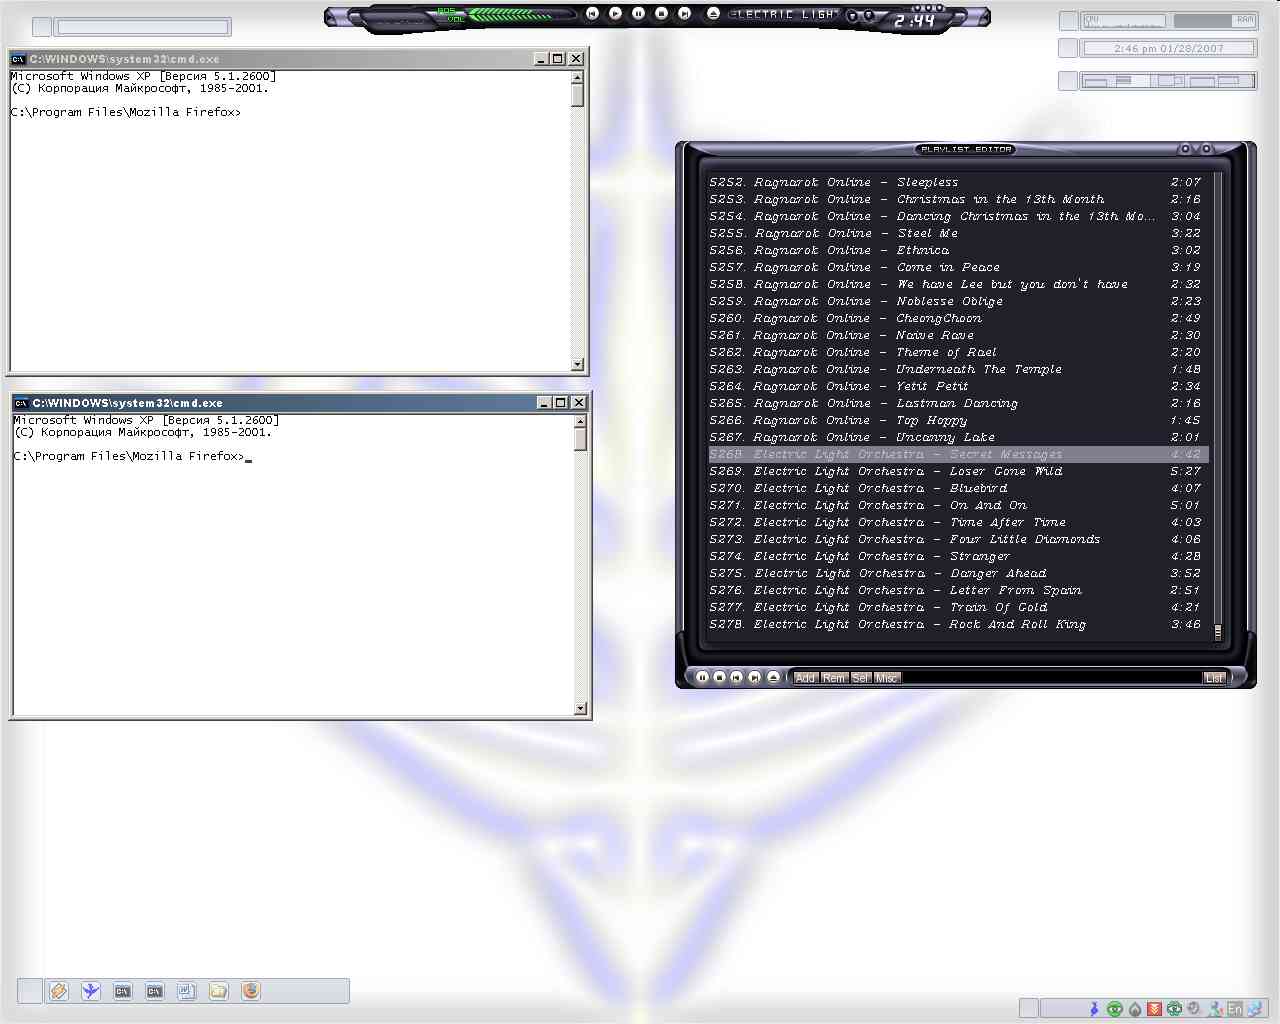Select track 5274 Stranger
Screen dimensions: 1280x1024
956,556
